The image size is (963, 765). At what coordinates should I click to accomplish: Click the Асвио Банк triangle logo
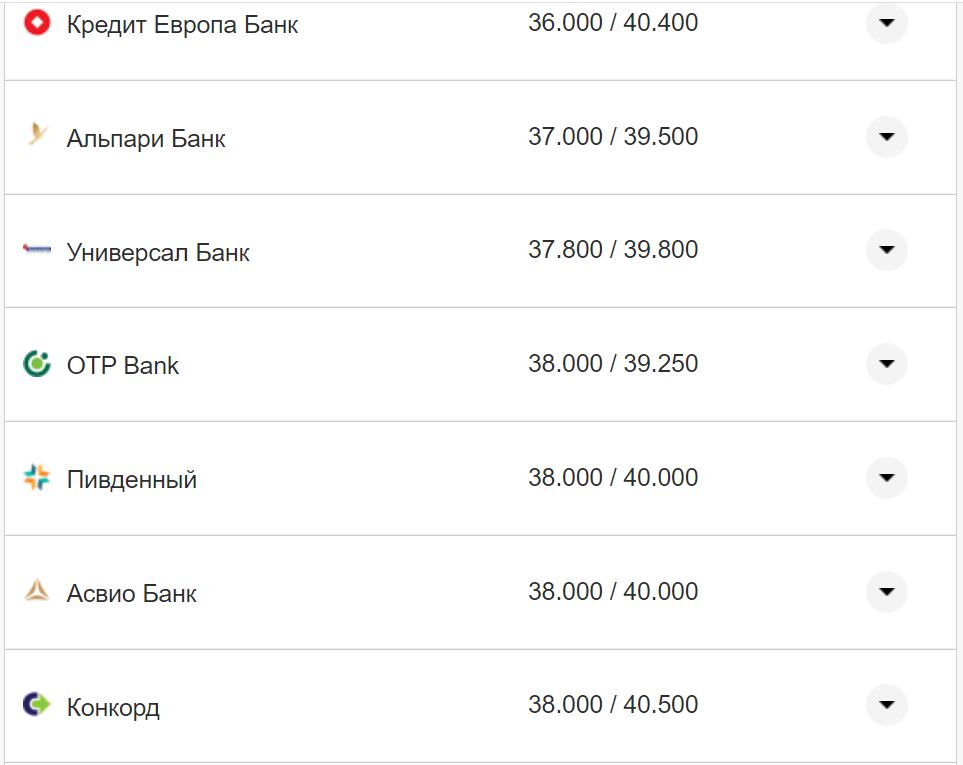tap(37, 591)
